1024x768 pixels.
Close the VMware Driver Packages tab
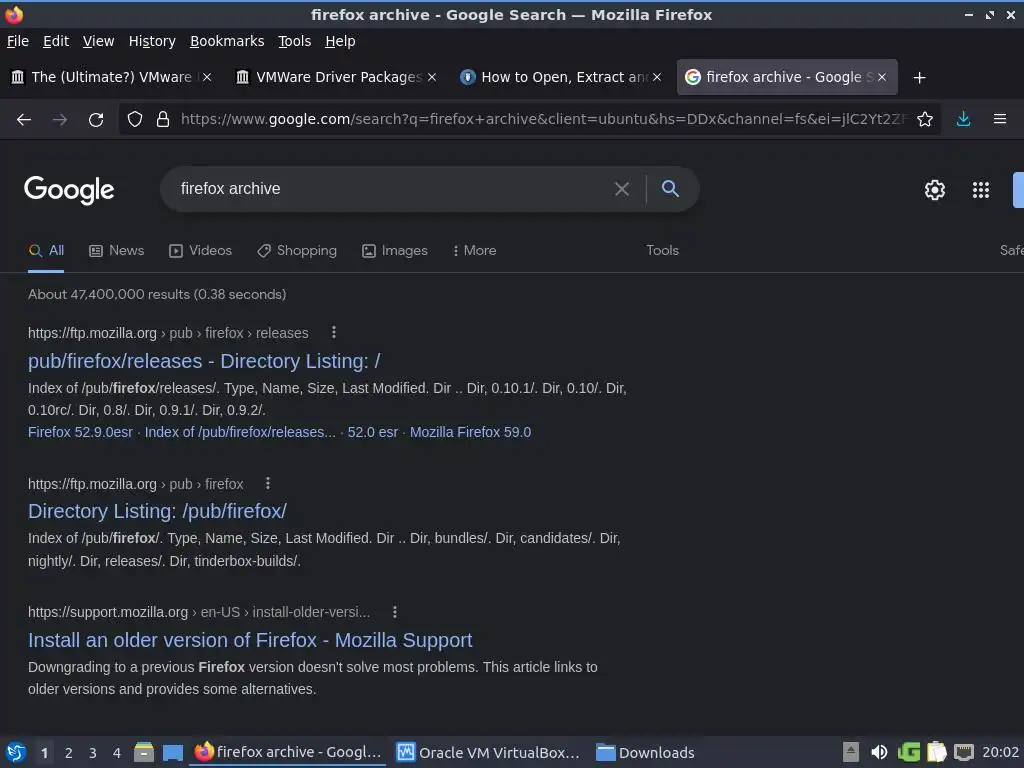point(432,77)
